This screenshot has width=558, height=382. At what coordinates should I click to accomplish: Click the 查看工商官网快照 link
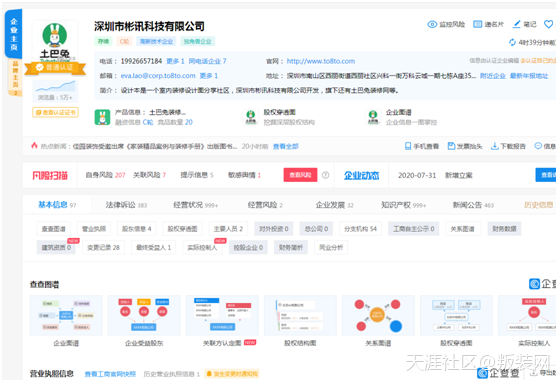click(110, 374)
